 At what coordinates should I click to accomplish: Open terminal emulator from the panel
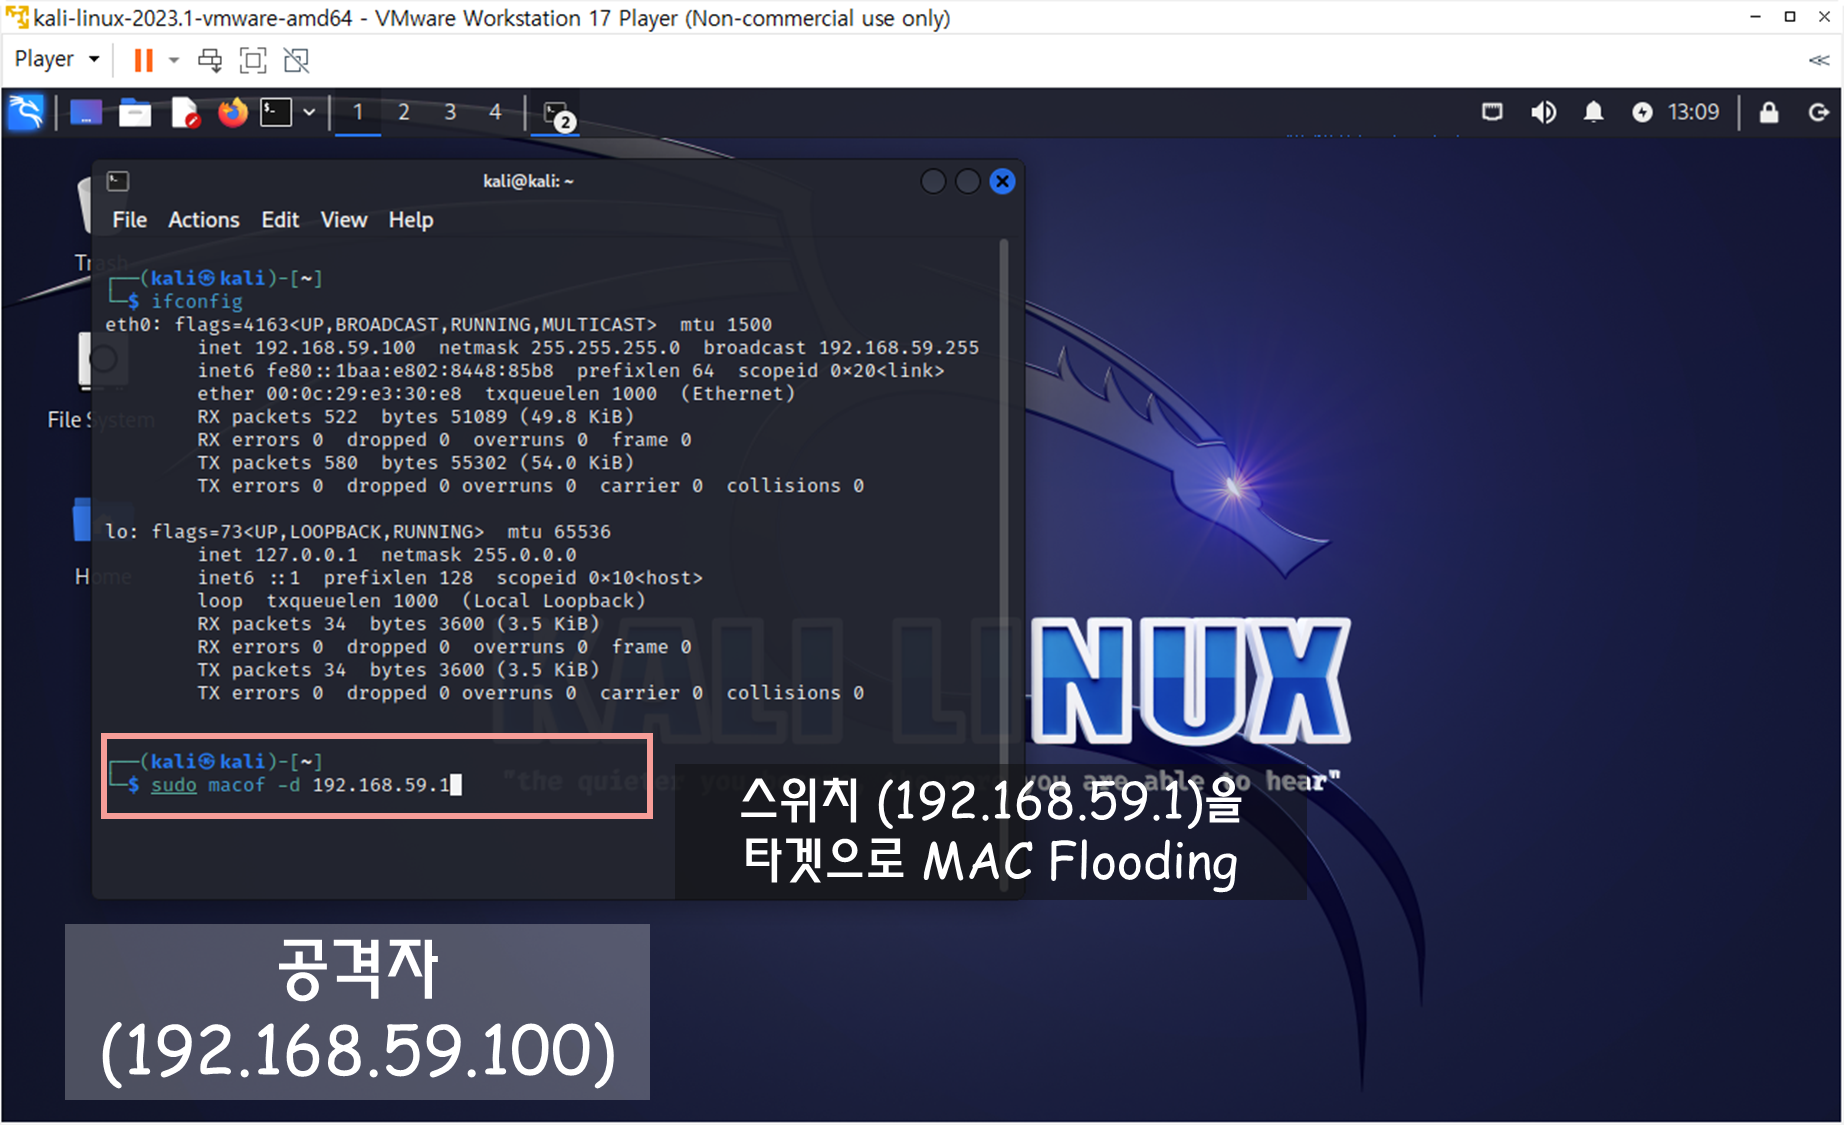[x=276, y=112]
